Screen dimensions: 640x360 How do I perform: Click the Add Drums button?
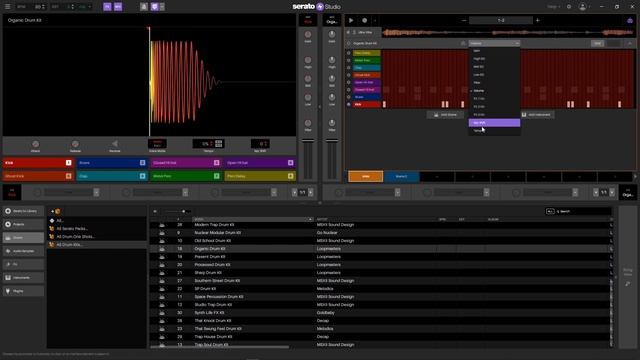(x=445, y=115)
